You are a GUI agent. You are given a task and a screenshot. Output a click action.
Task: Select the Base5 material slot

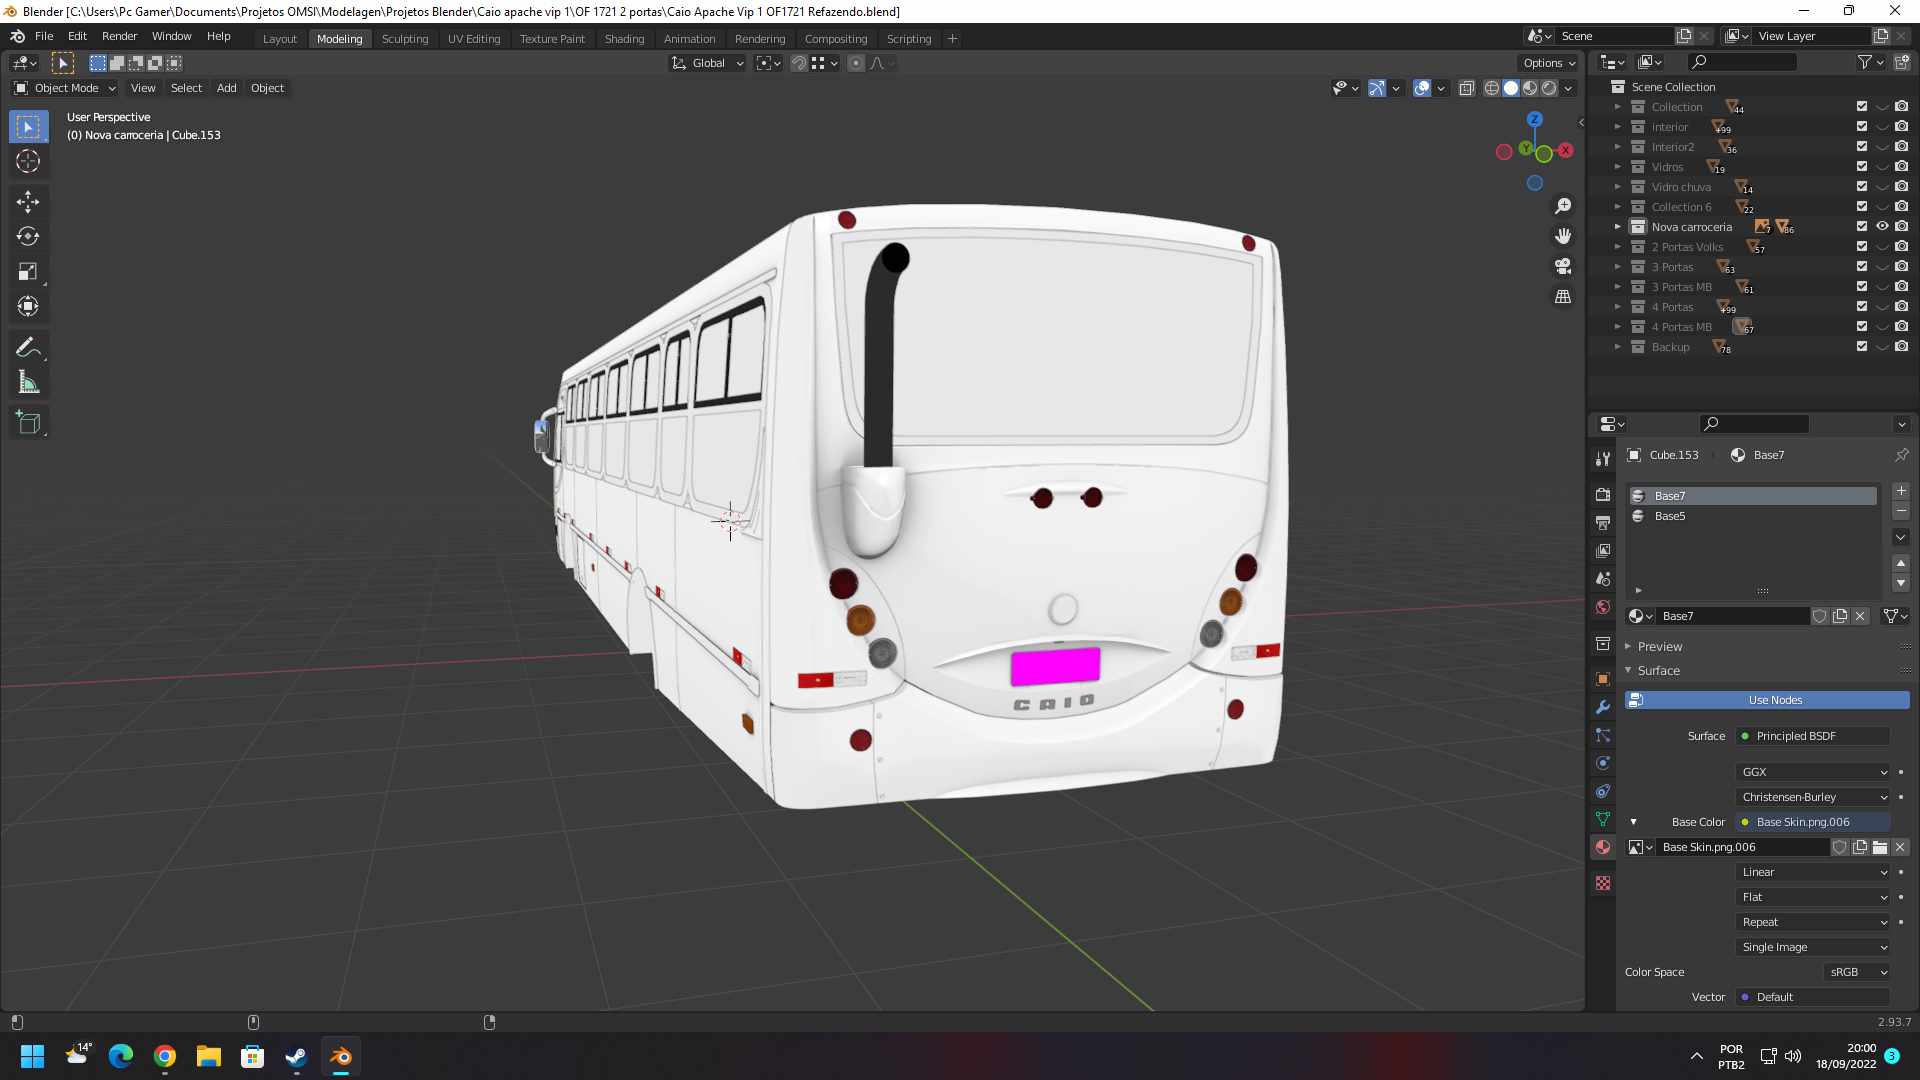pos(1670,516)
